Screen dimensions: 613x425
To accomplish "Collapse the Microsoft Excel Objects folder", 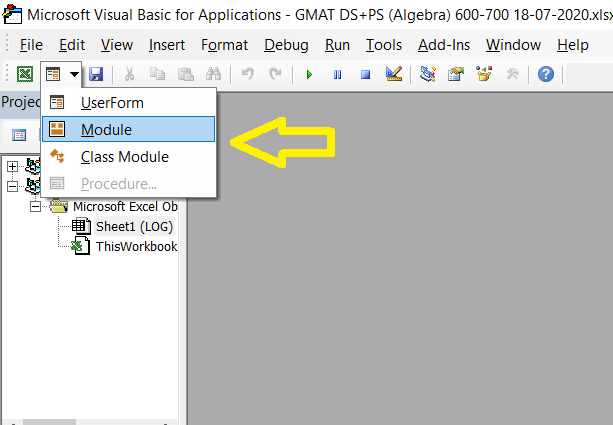I will pos(35,206).
